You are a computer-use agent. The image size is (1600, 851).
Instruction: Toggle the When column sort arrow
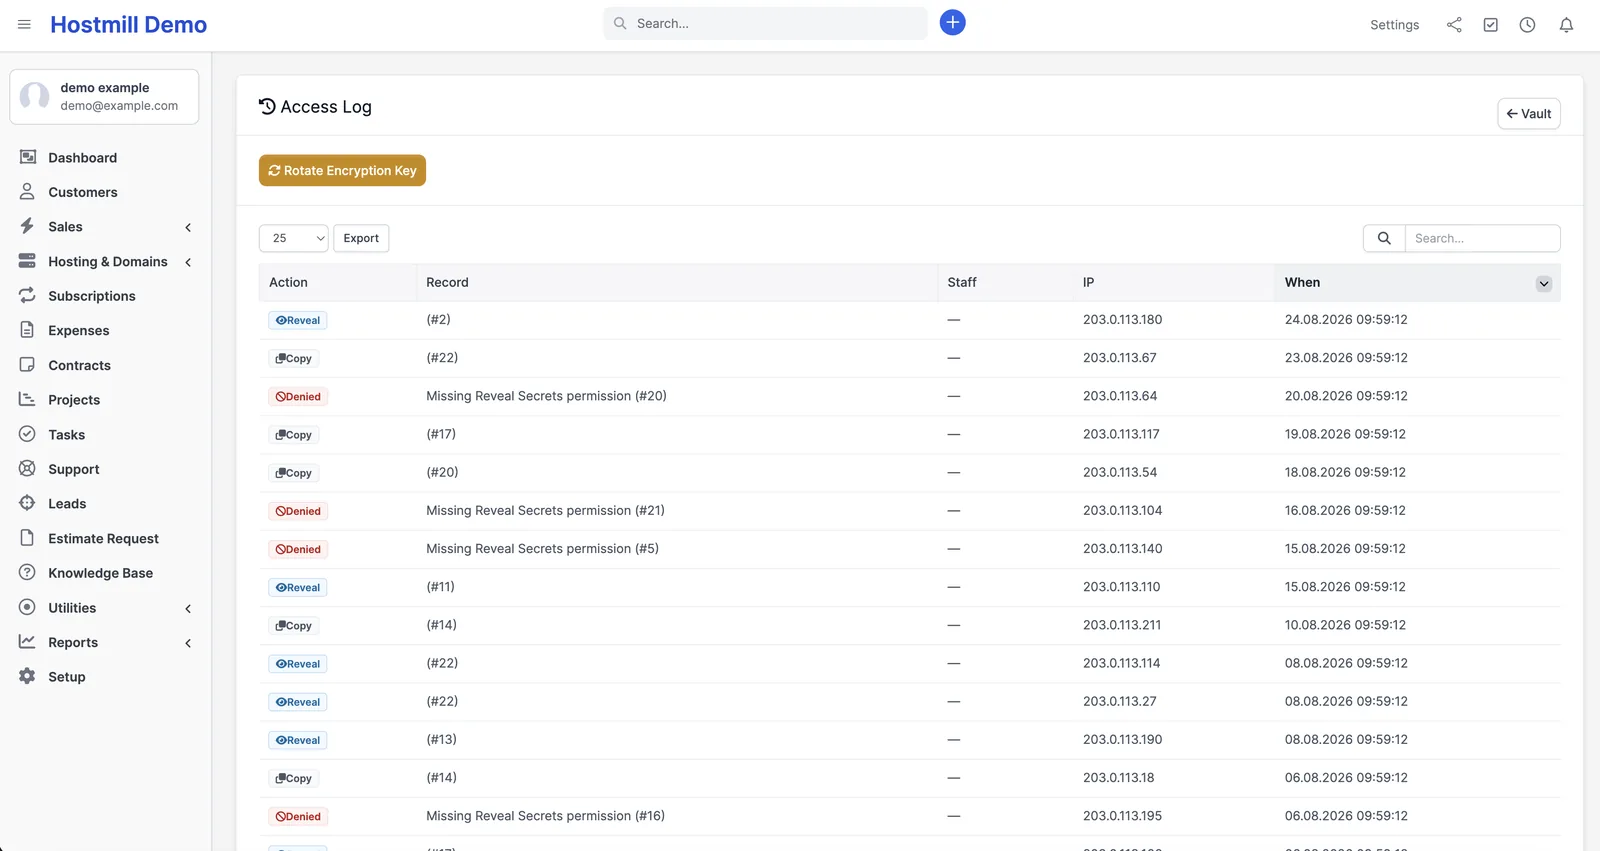coord(1544,283)
